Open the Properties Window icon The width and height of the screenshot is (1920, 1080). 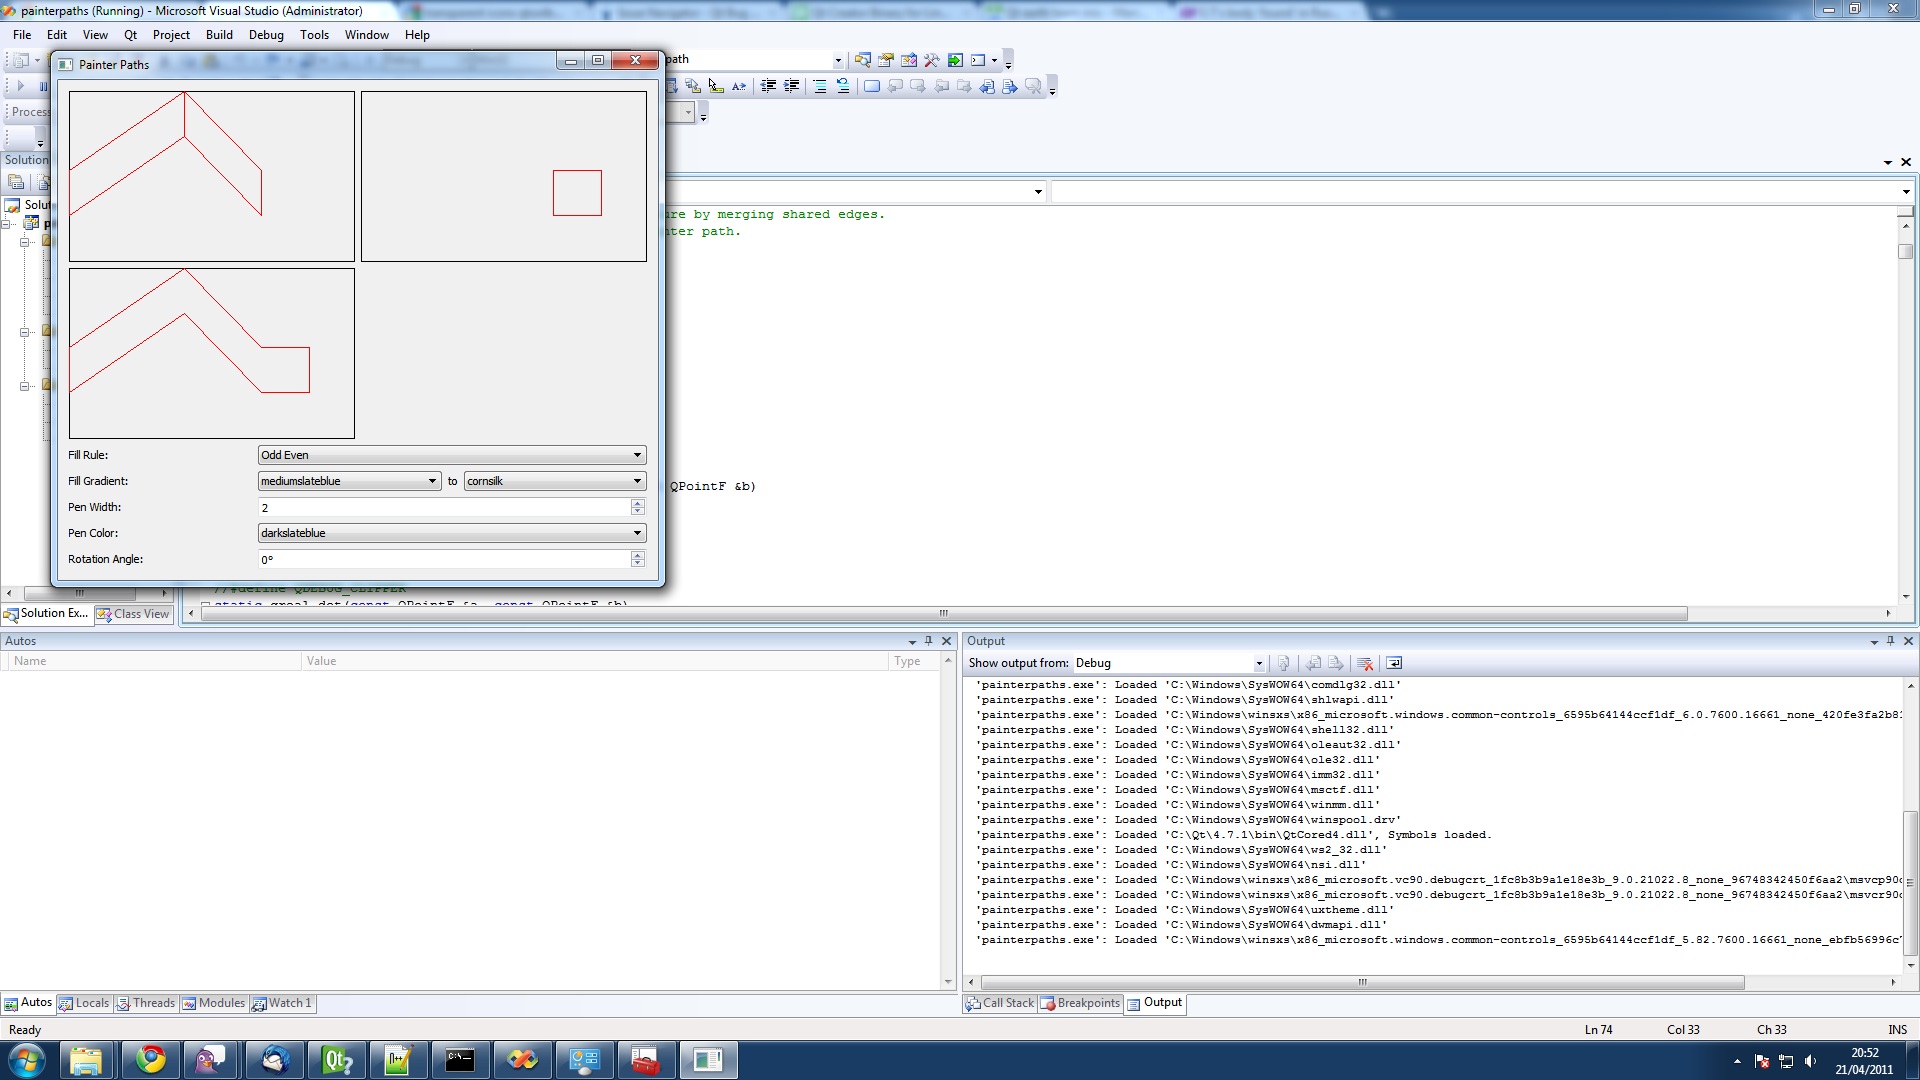886,60
